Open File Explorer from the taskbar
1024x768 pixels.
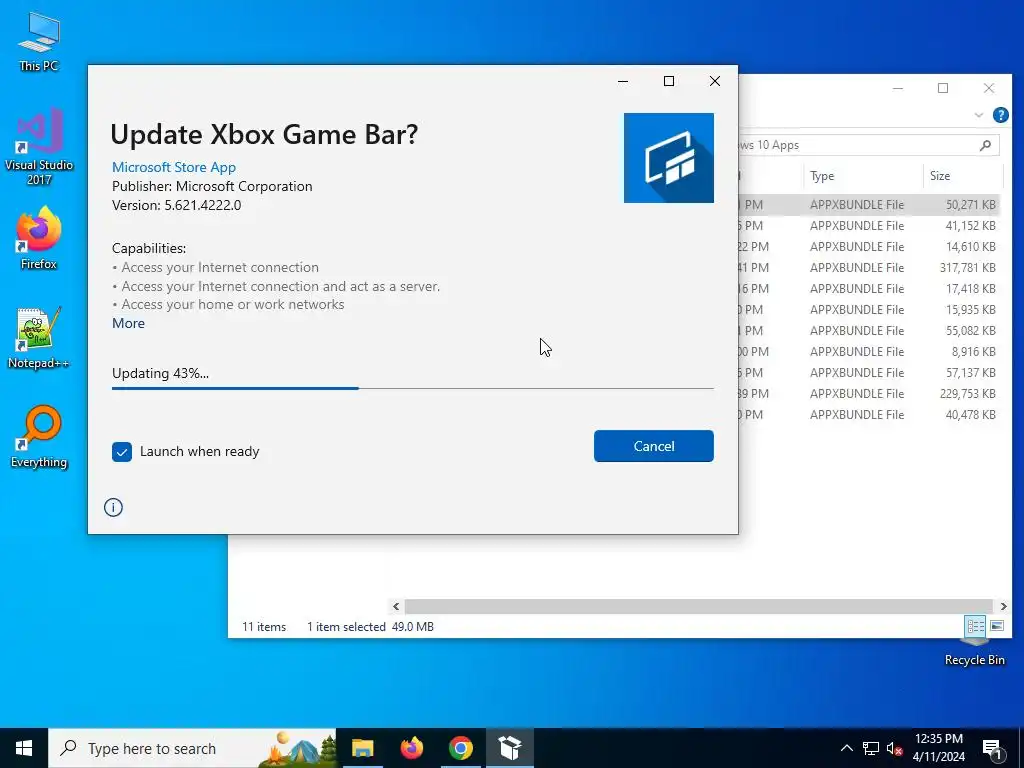[362, 748]
